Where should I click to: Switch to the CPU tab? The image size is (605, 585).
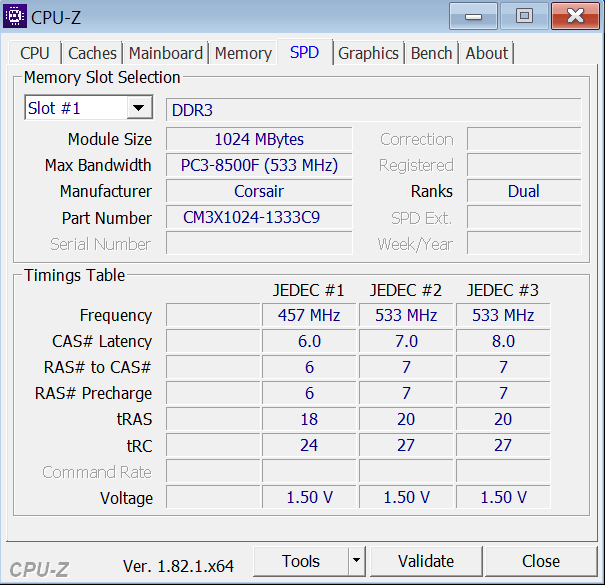[x=35, y=53]
